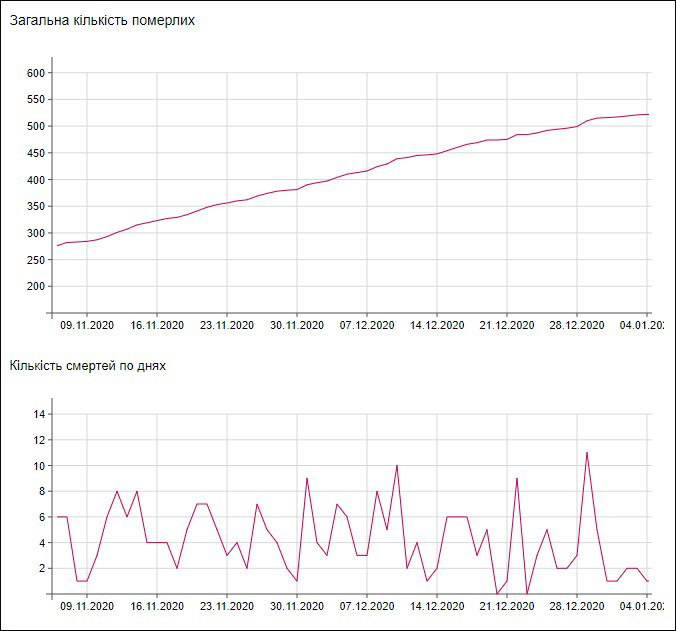Image resolution: width=676 pixels, height=631 pixels.
Task: Click the peak of 10 deaths near 10.12.2020
Action: [397, 466]
